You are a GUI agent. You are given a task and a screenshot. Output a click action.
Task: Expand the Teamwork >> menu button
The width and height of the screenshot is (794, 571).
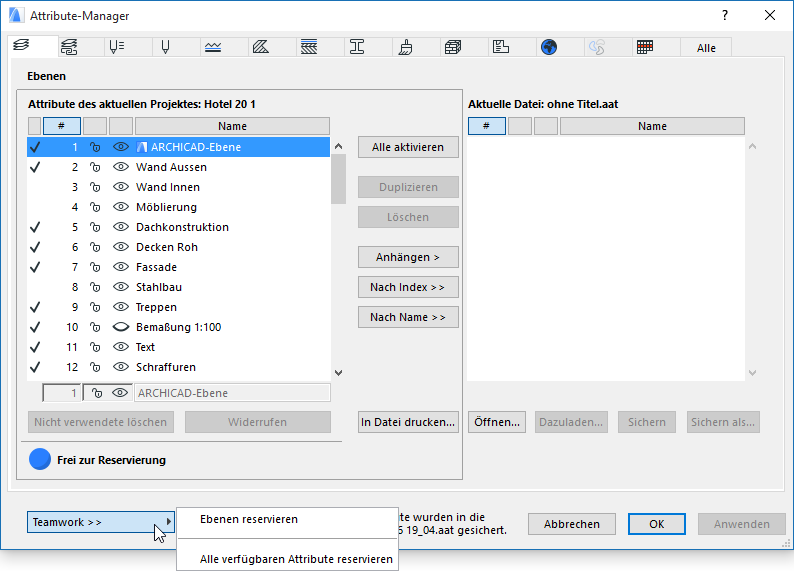[101, 522]
